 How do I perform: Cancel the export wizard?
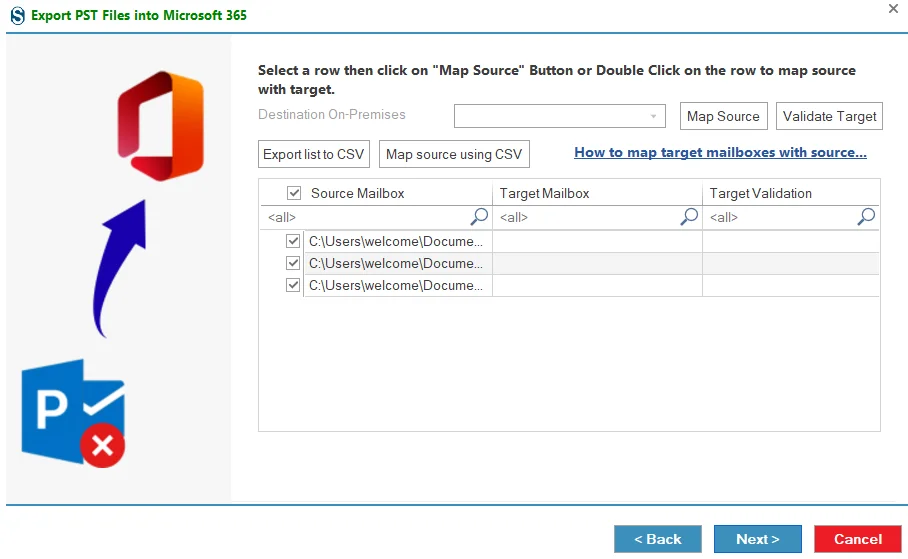(x=858, y=539)
